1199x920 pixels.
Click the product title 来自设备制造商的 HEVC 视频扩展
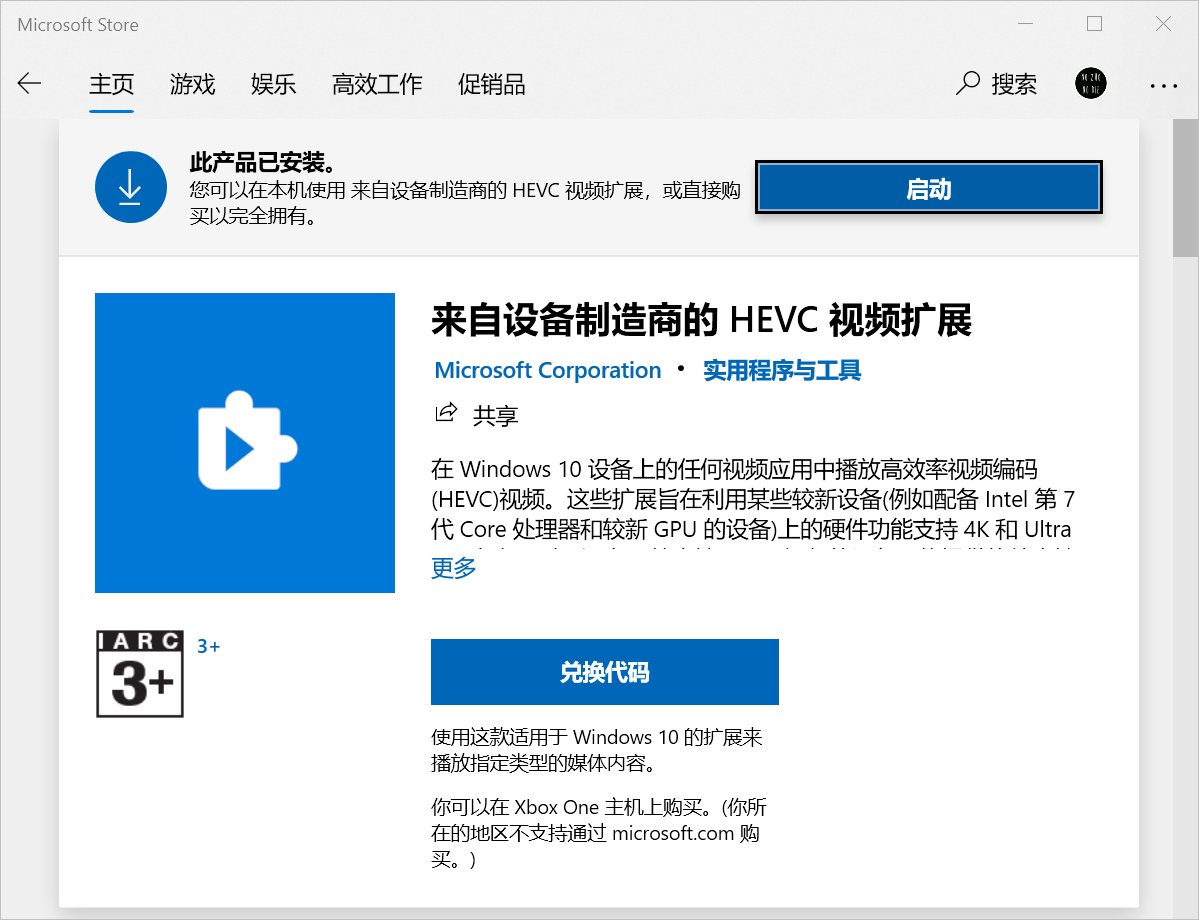pyautogui.click(x=701, y=320)
